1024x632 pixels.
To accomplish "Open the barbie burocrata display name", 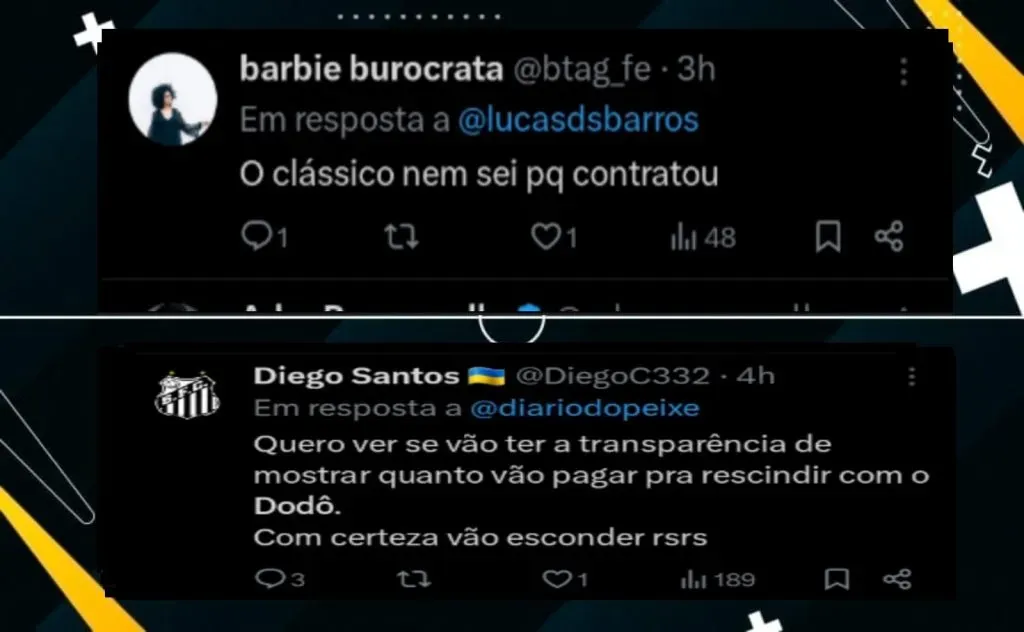I will pyautogui.click(x=371, y=69).
